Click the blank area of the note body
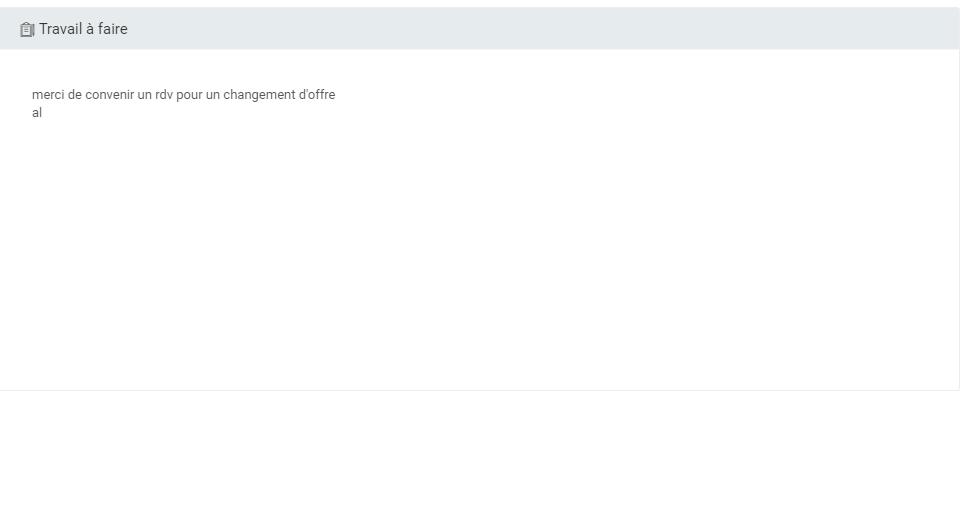This screenshot has height=514, width=969. 500,250
